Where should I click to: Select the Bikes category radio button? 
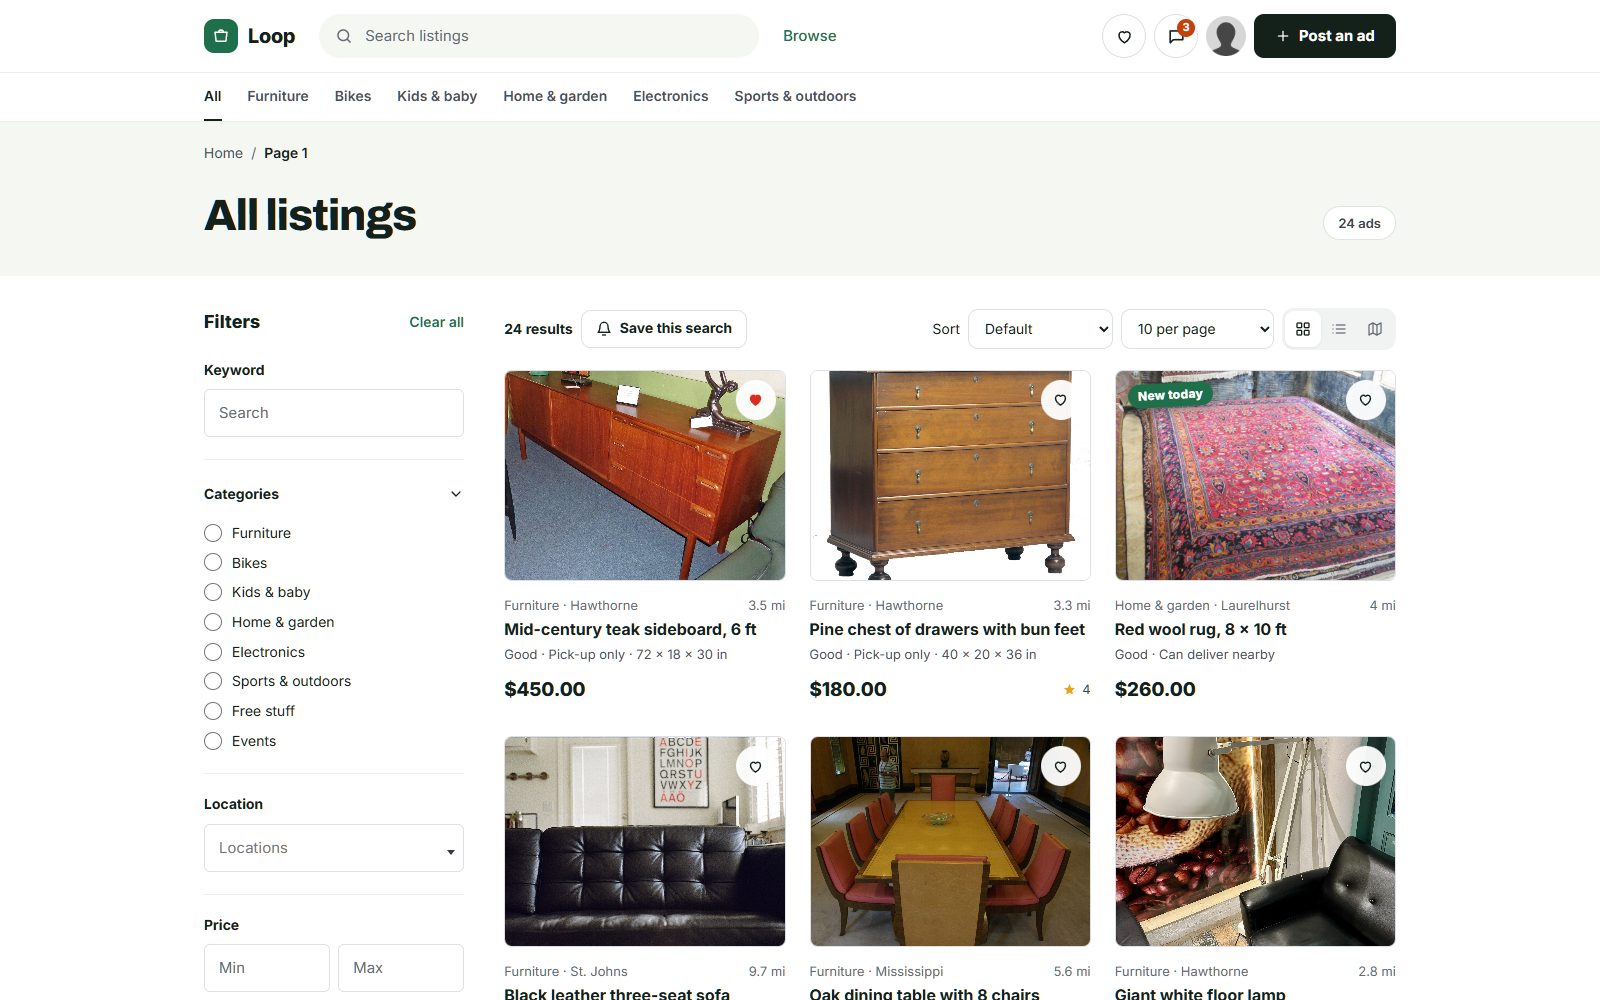point(213,563)
